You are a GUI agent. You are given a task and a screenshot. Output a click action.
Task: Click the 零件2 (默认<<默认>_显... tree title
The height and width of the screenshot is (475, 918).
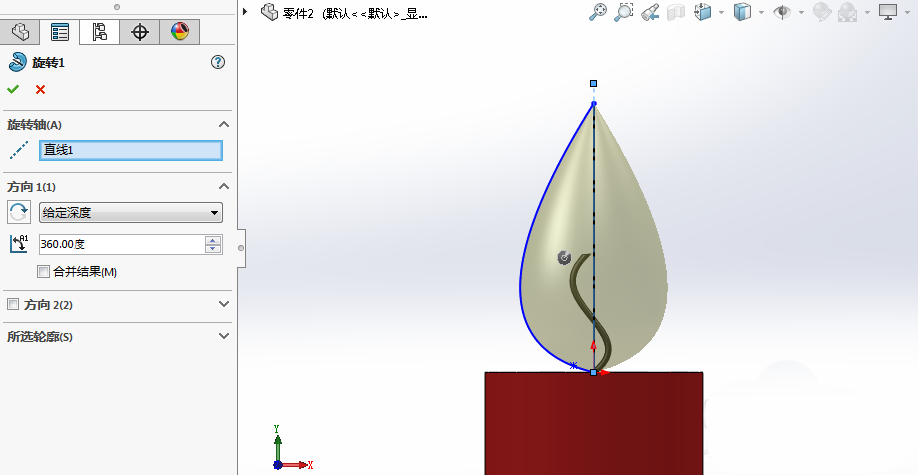pyautogui.click(x=354, y=13)
